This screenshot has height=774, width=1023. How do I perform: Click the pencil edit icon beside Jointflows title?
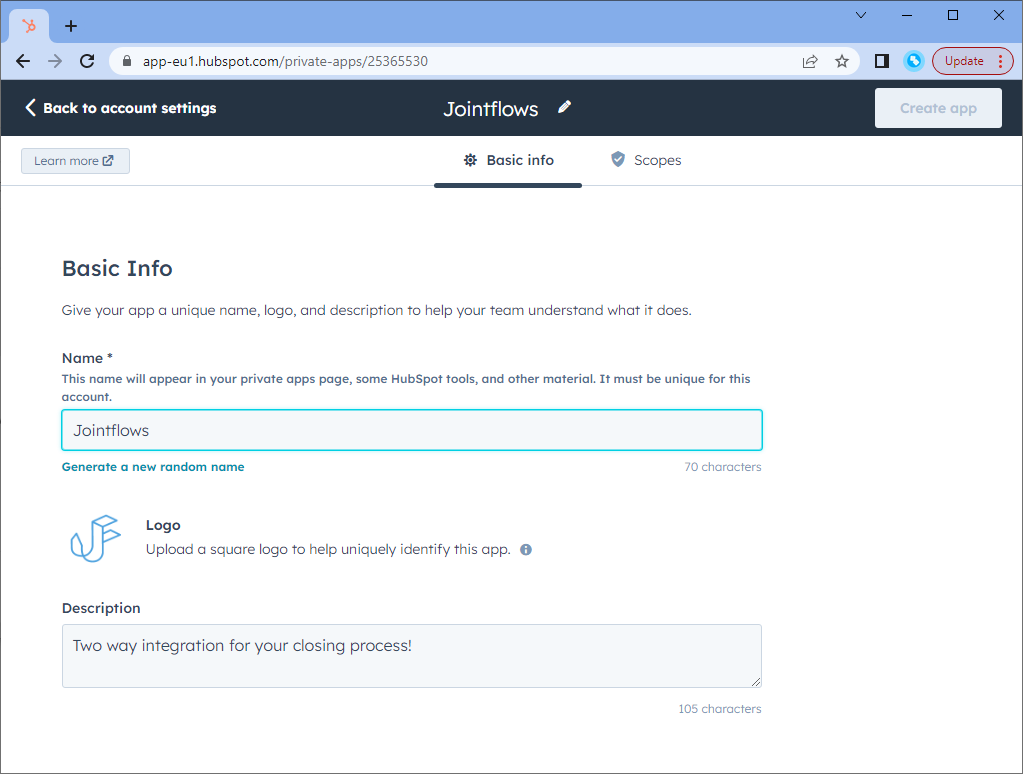[x=565, y=107]
